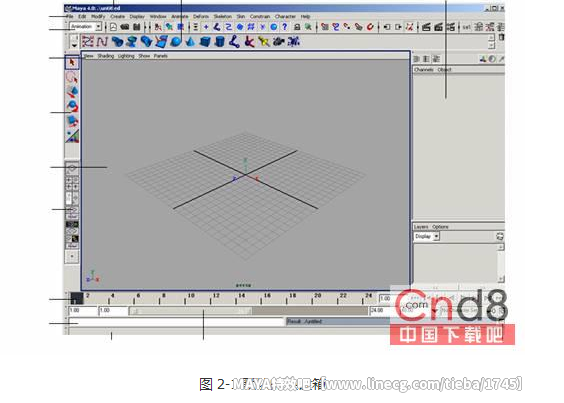The width and height of the screenshot is (564, 403).
Task: Select the arrow Select tool
Action: pyautogui.click(x=72, y=63)
